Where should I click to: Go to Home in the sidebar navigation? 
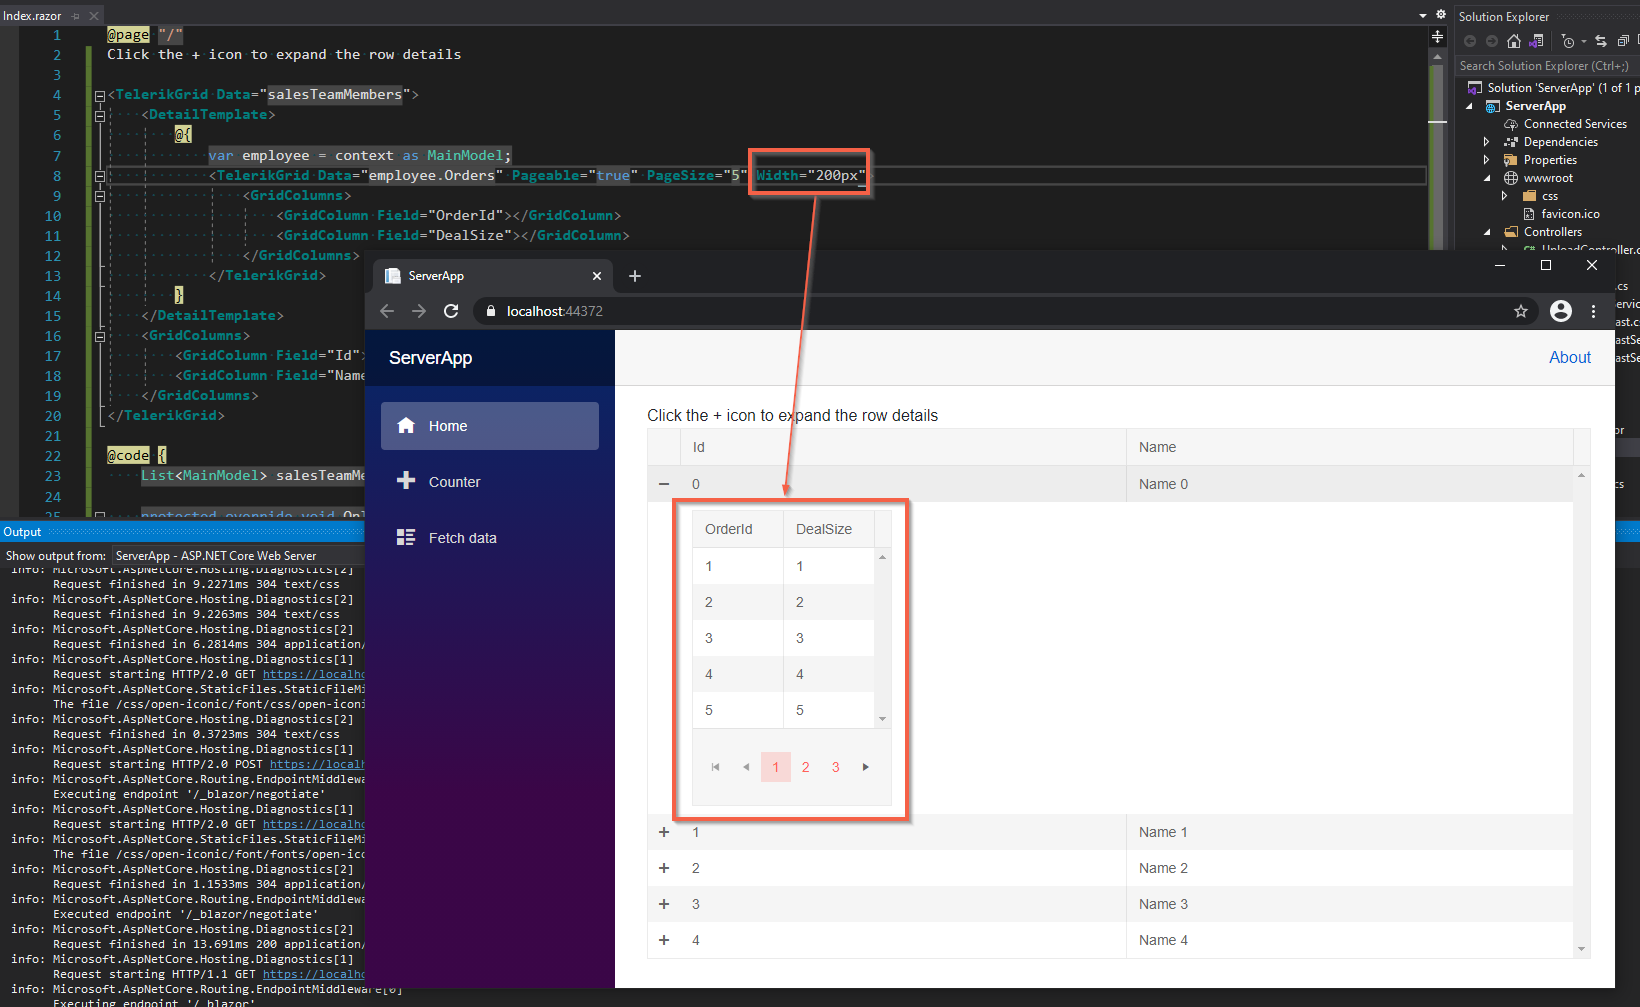tap(490, 426)
